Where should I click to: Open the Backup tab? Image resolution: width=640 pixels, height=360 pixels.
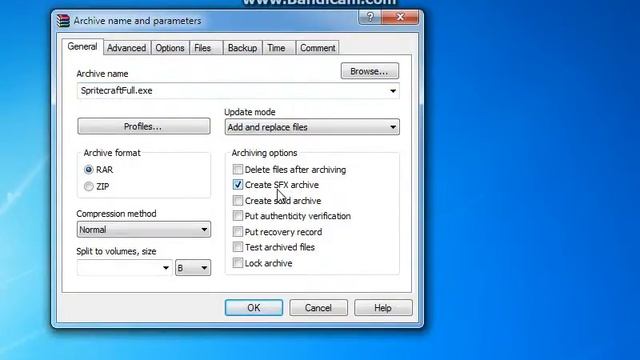[242, 48]
